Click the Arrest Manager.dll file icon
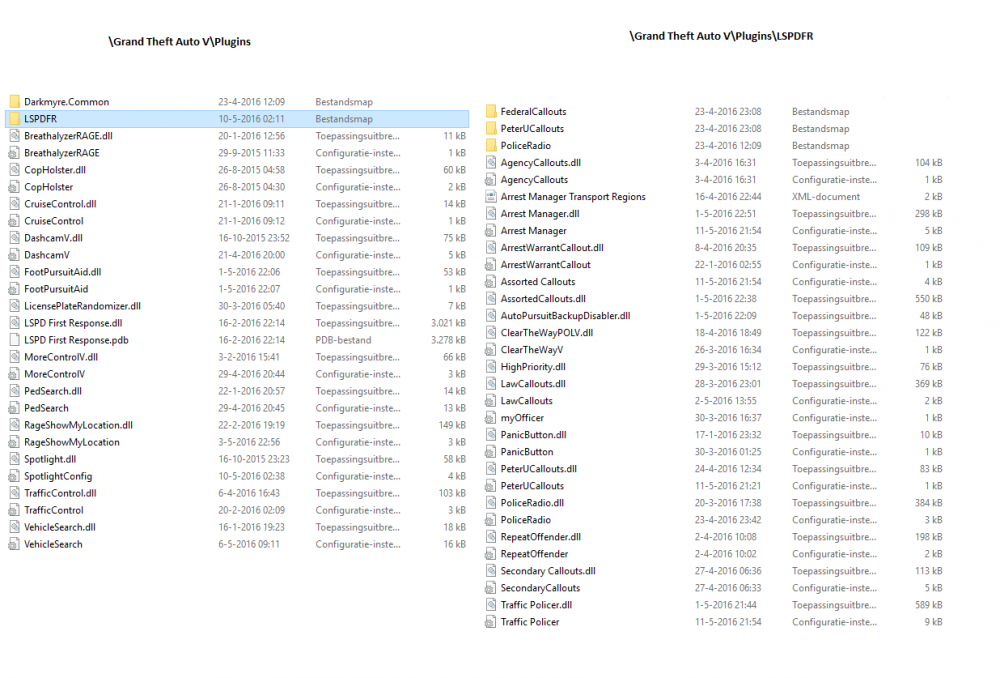Image resolution: width=1000 pixels, height=678 pixels. (x=490, y=214)
